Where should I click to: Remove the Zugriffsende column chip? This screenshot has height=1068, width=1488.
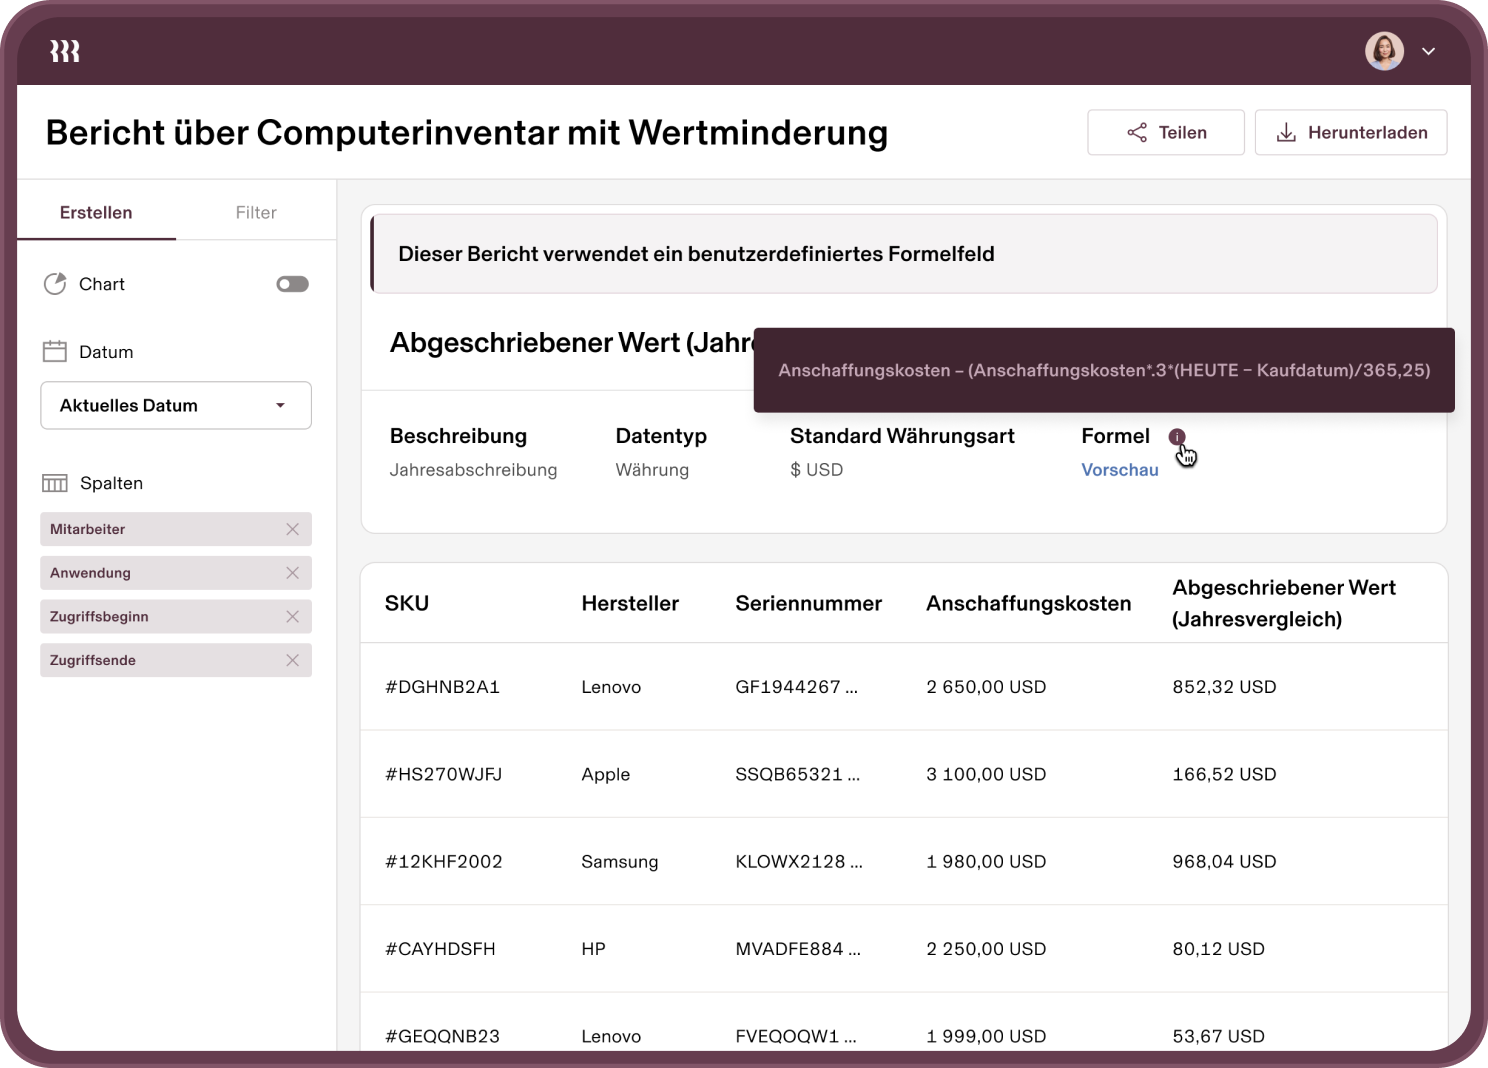click(x=292, y=661)
